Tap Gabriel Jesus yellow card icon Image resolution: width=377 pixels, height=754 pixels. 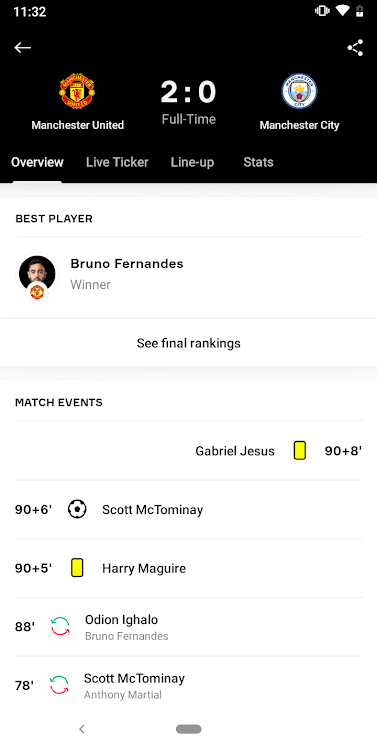click(x=300, y=451)
